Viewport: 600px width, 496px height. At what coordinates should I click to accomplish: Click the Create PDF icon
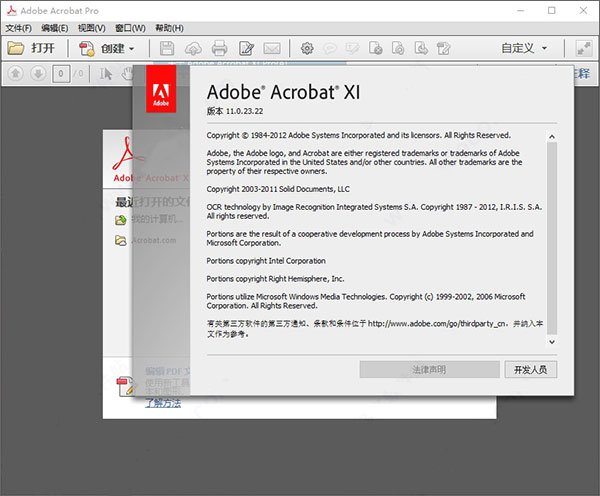(86, 49)
